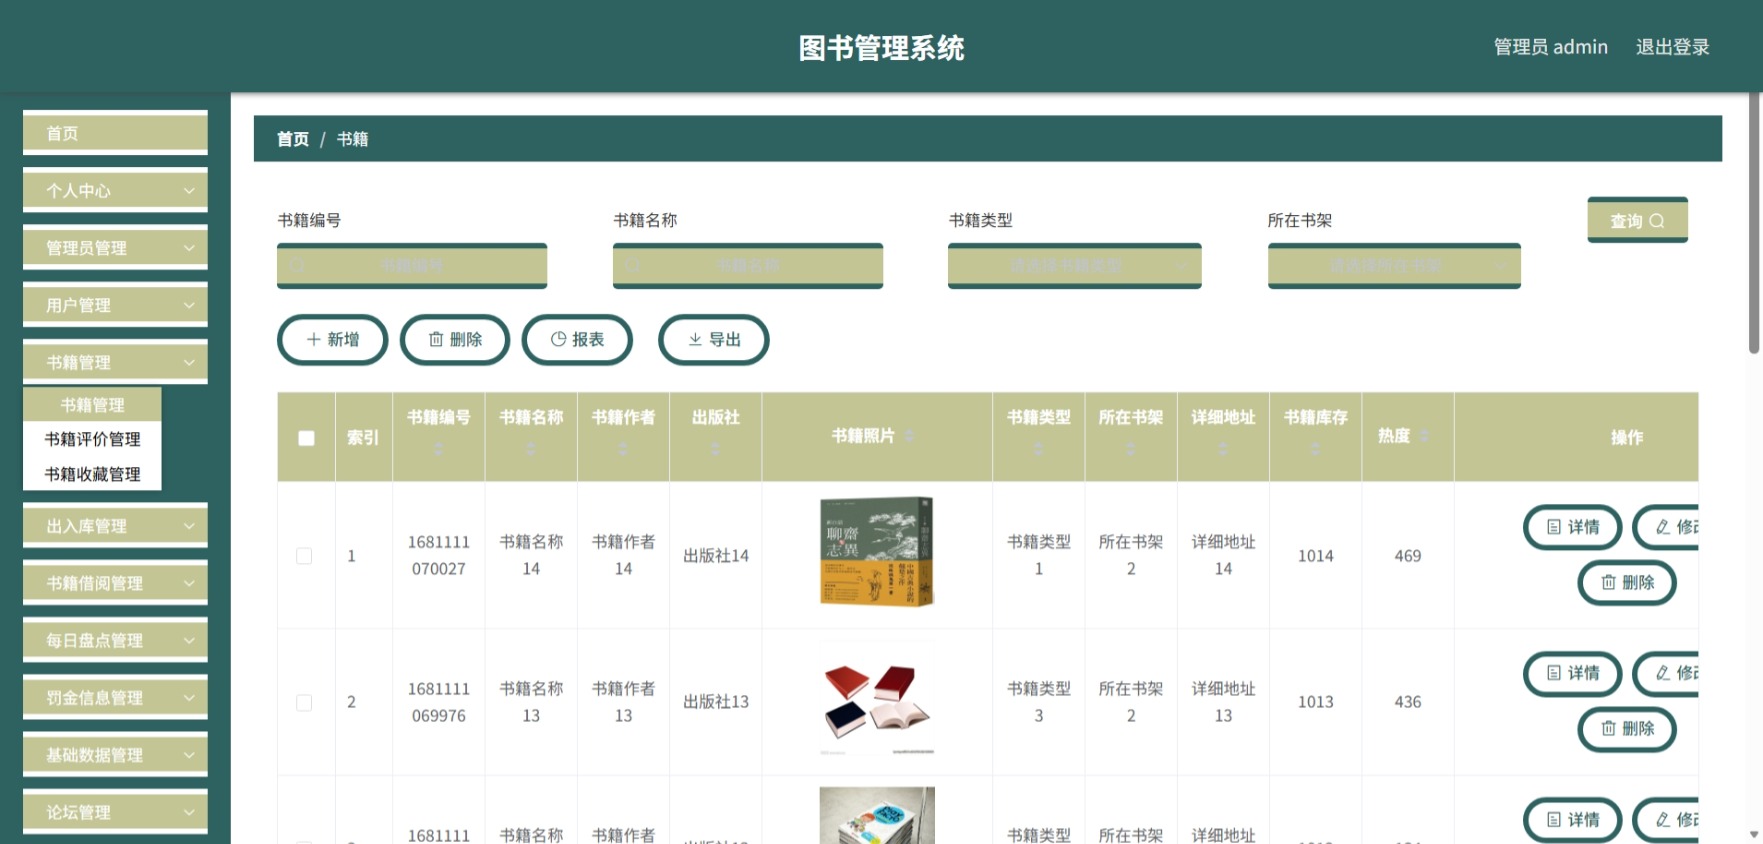The height and width of the screenshot is (844, 1763).
Task: Open the 所在书架 filter dropdown
Action: [x=1394, y=265]
